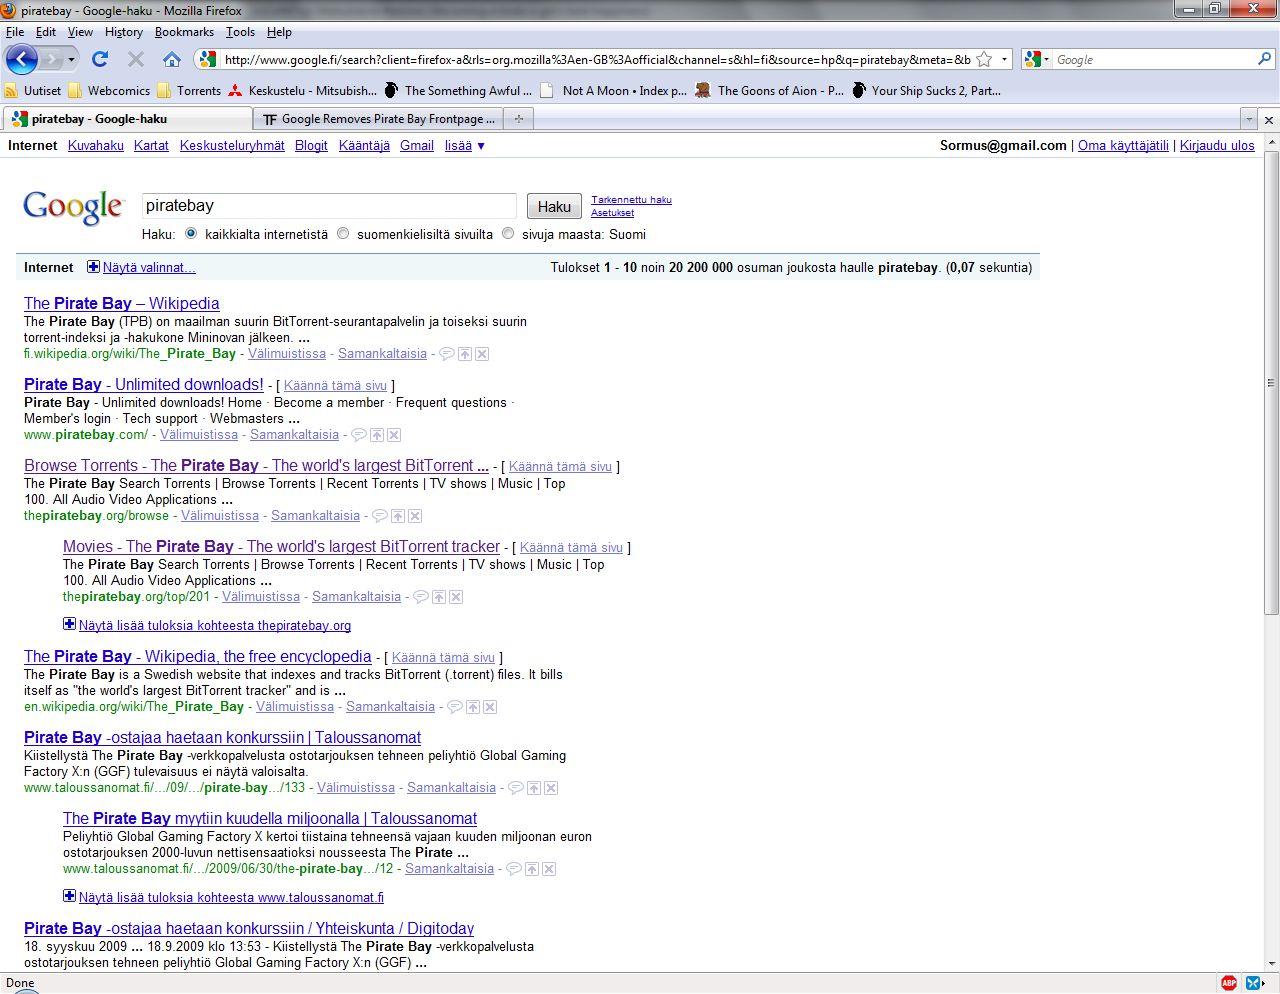Bookmark this page with the star icon
The image size is (1280, 994).
click(x=984, y=59)
